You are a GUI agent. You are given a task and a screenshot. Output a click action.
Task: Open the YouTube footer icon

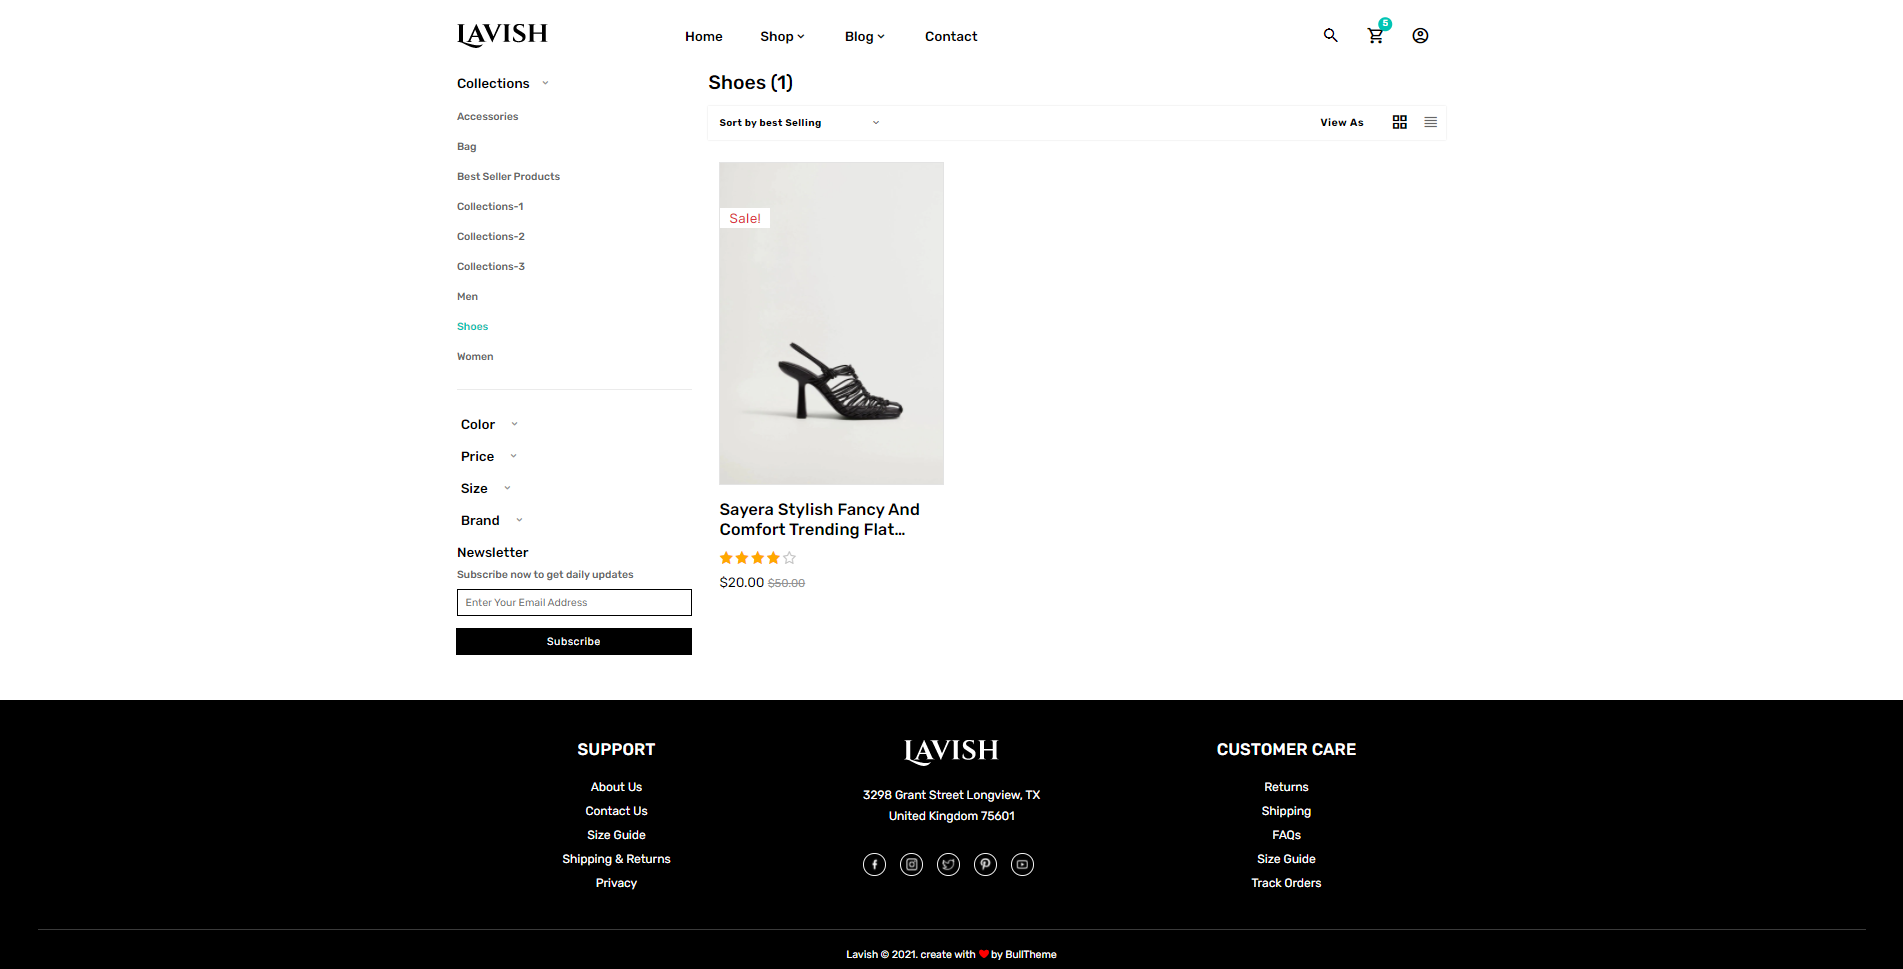click(1022, 864)
